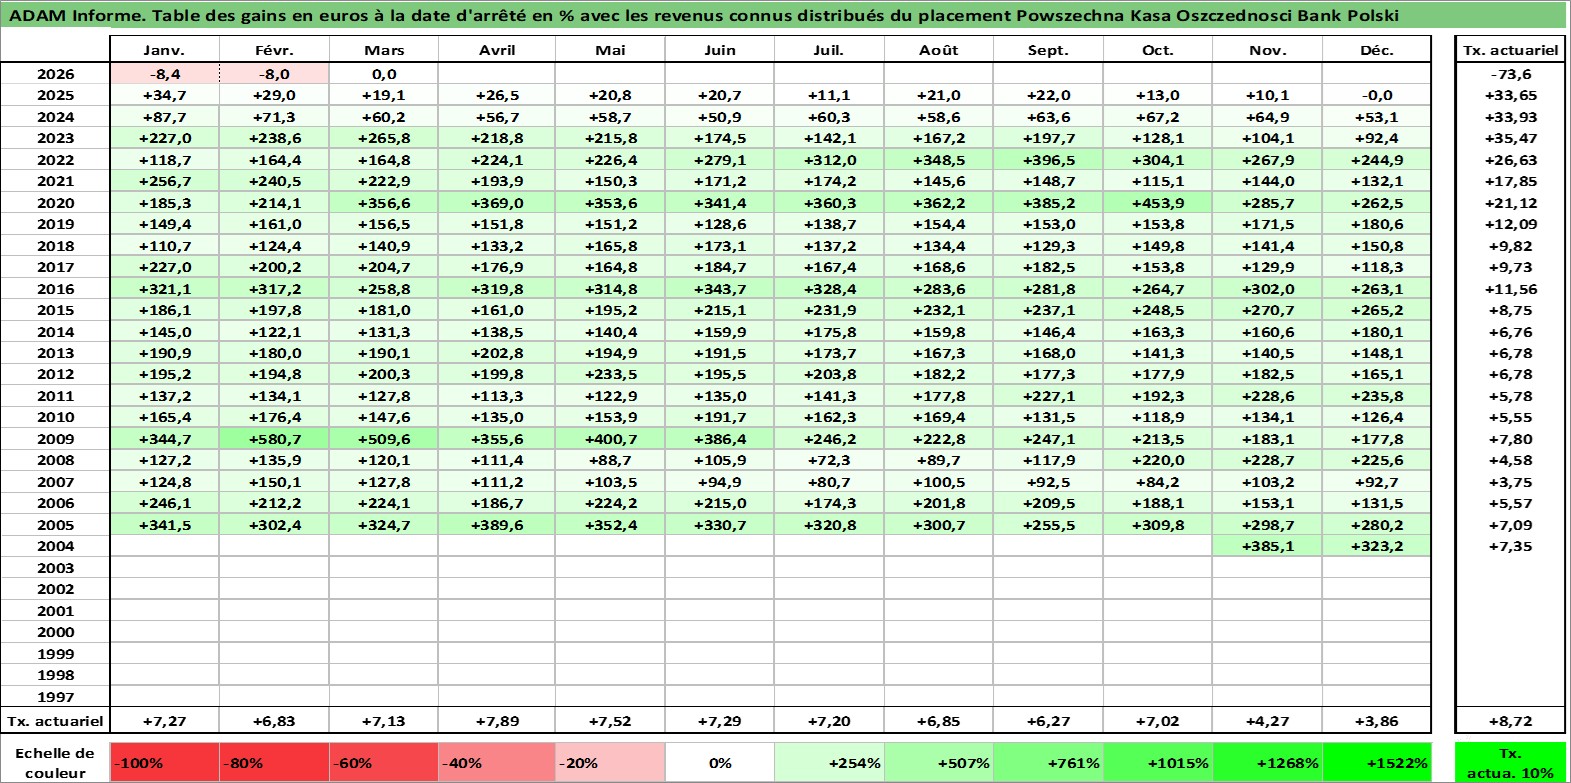Click the +265,8 cell for March 2023
The image size is (1571, 783).
[384, 138]
